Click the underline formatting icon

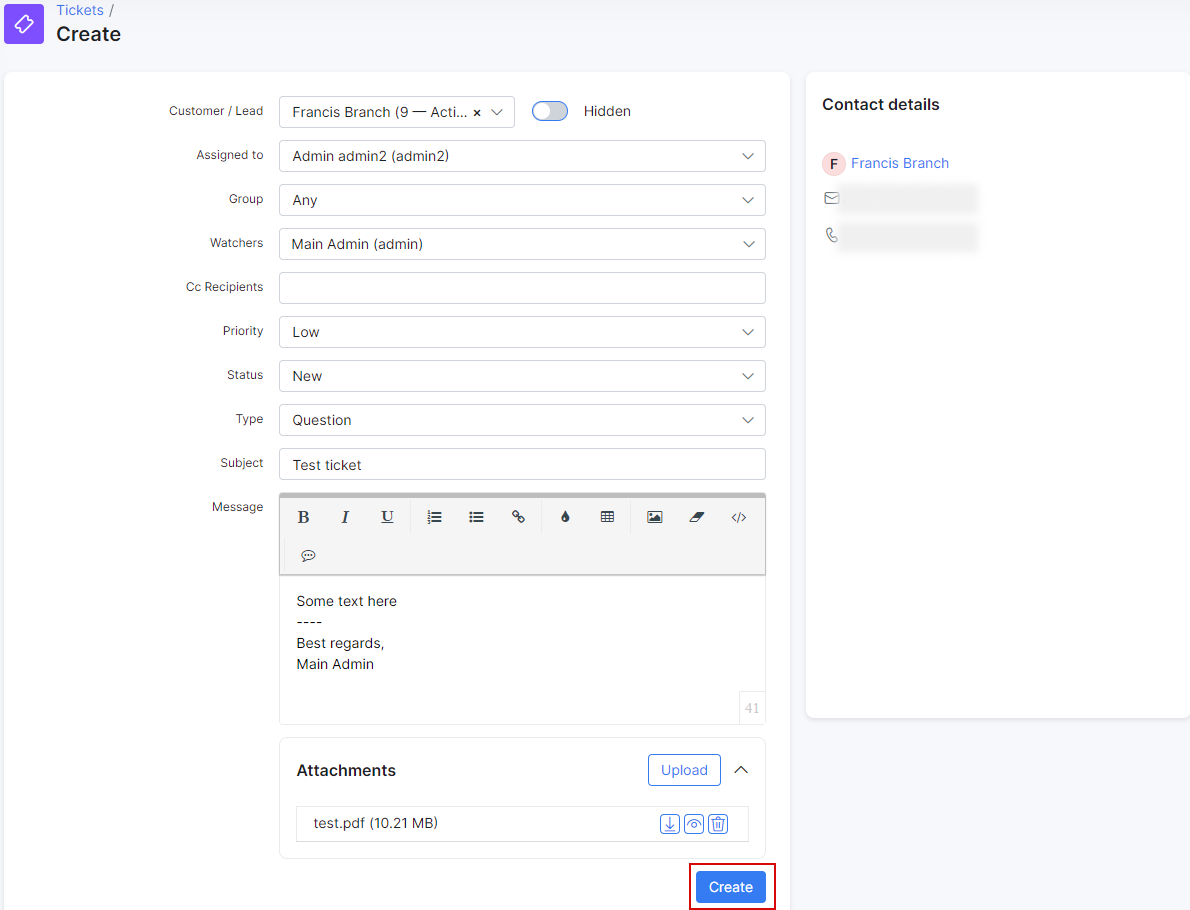click(x=387, y=517)
